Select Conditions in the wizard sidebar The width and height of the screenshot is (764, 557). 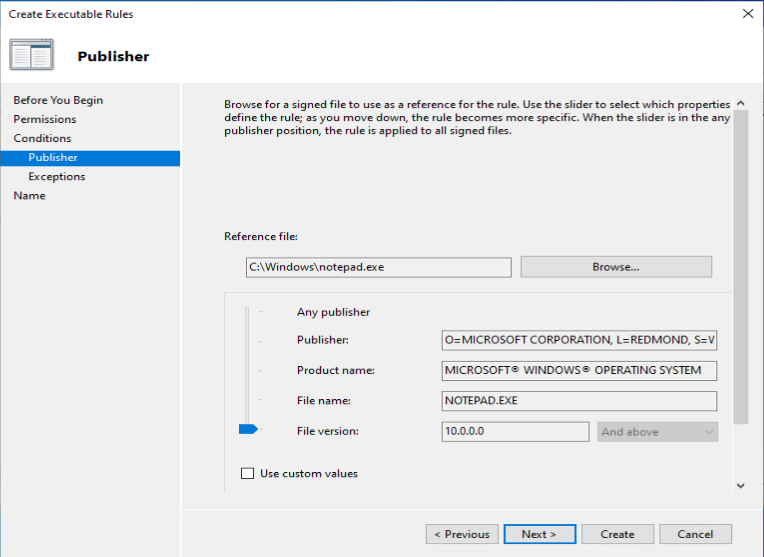coord(42,138)
